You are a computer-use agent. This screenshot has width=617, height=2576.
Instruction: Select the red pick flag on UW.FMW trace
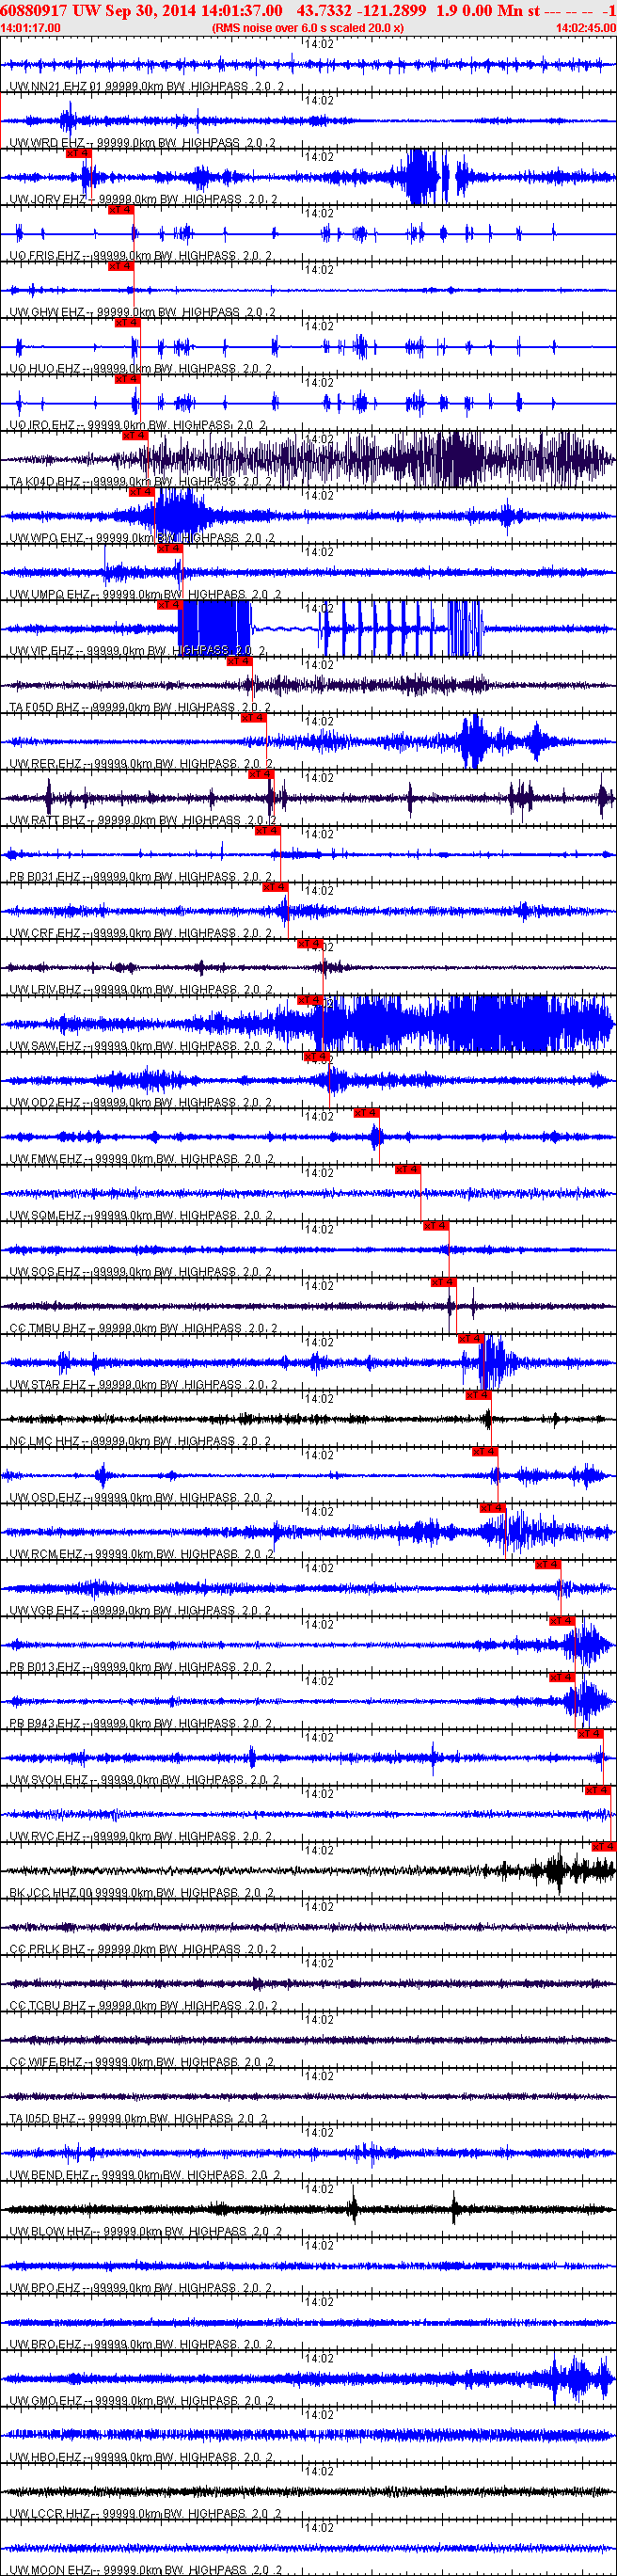pos(366,1113)
